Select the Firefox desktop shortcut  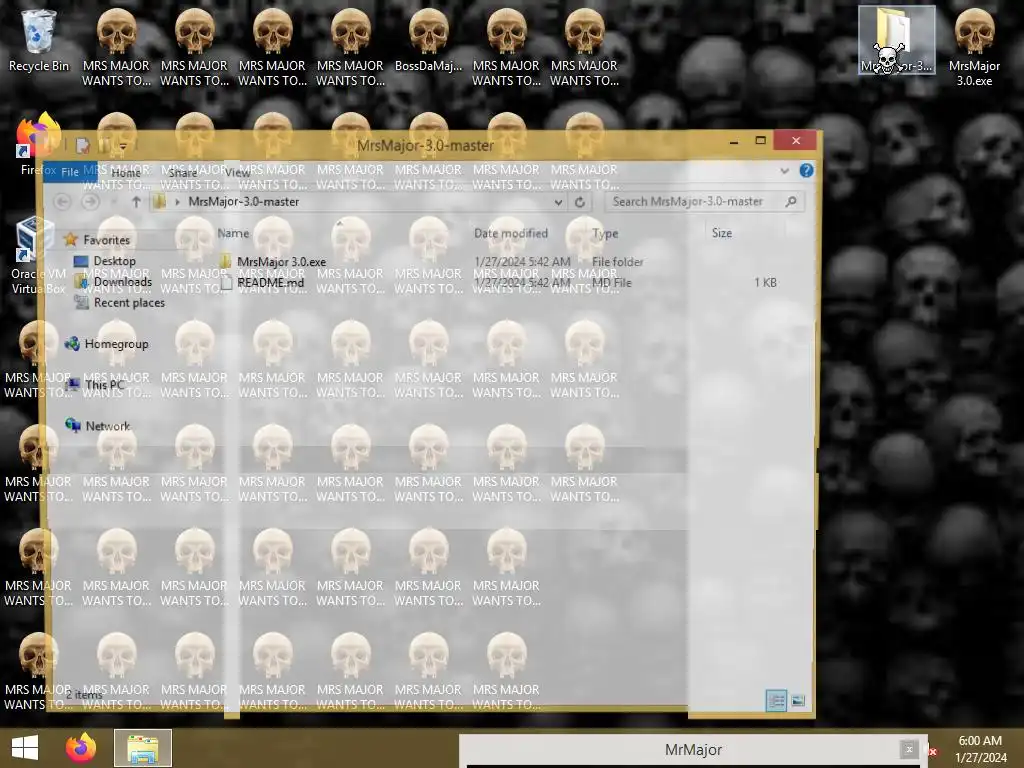(x=38, y=144)
